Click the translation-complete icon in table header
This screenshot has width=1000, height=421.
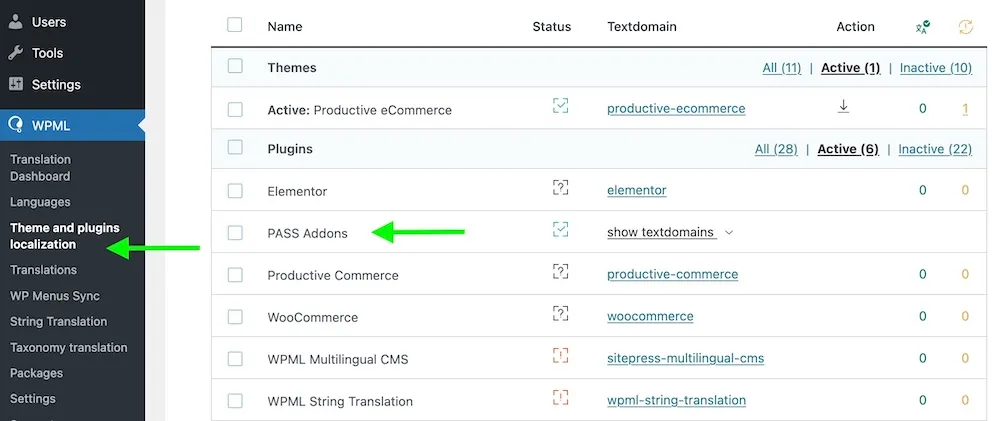[x=923, y=27]
